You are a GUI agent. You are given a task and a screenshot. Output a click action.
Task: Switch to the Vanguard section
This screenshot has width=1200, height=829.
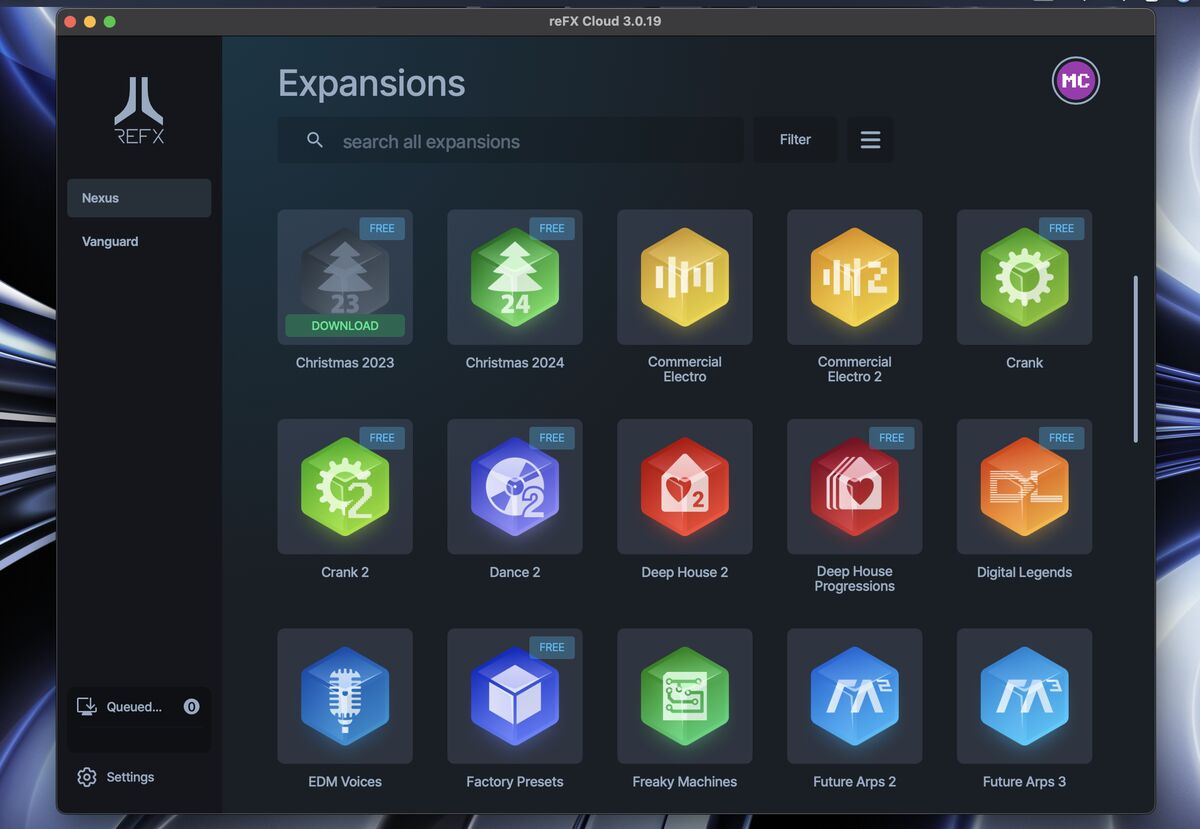pyautogui.click(x=110, y=241)
